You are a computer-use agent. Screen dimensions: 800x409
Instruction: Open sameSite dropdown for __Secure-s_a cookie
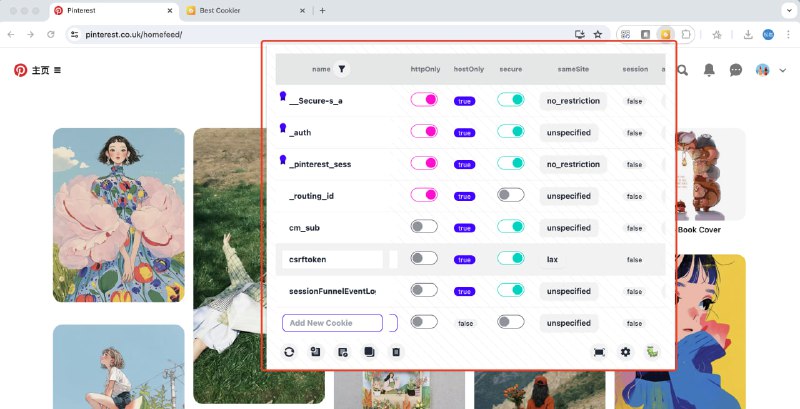pyautogui.click(x=572, y=101)
